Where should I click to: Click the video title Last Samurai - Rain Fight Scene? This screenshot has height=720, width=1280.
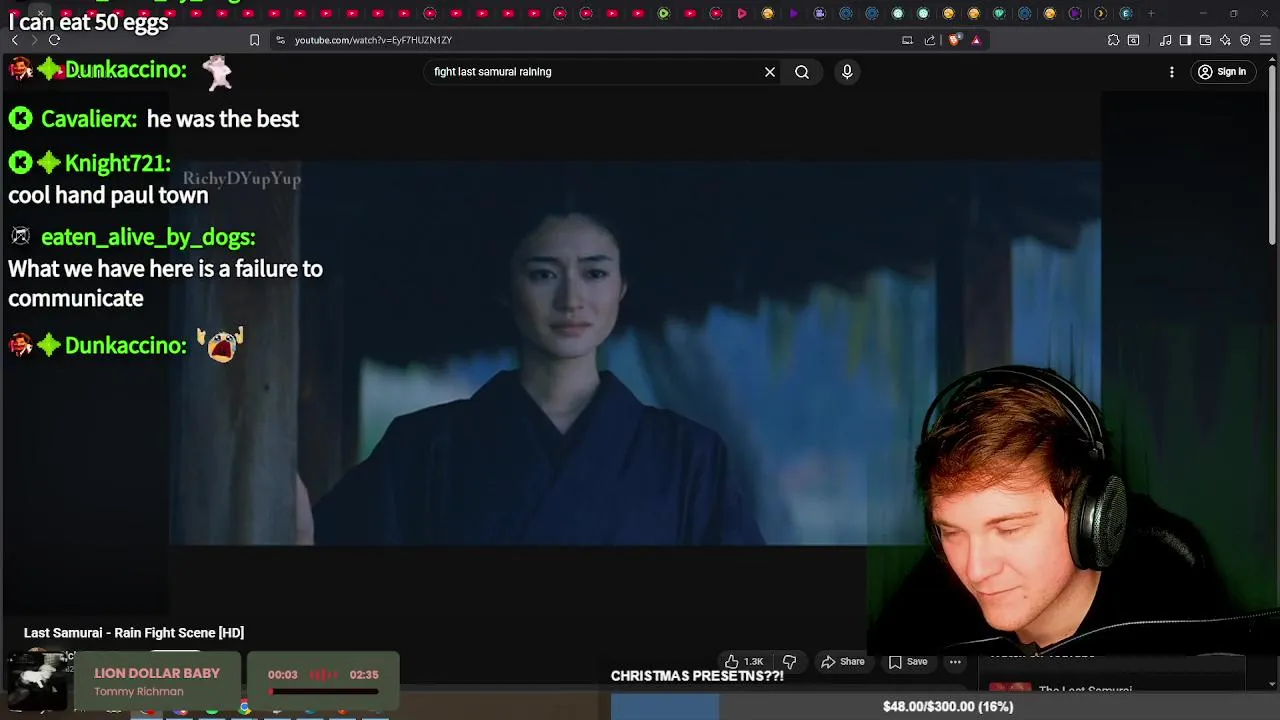pos(134,633)
